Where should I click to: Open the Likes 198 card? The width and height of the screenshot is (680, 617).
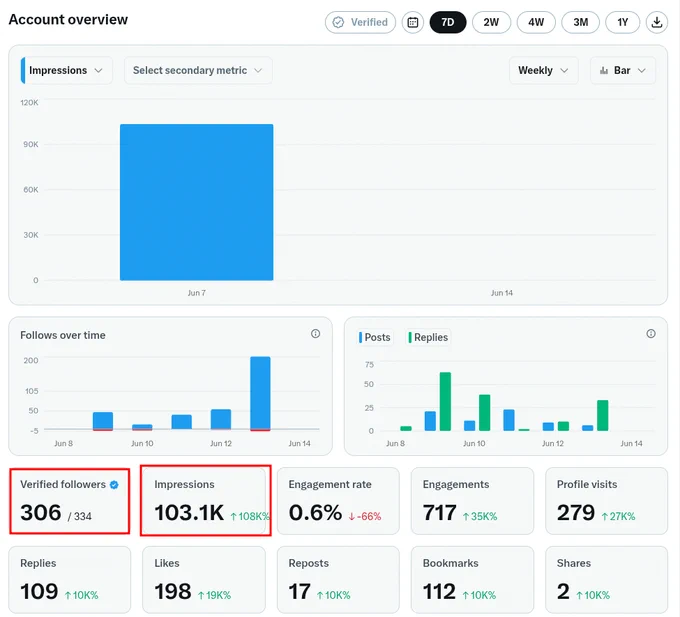pos(204,580)
